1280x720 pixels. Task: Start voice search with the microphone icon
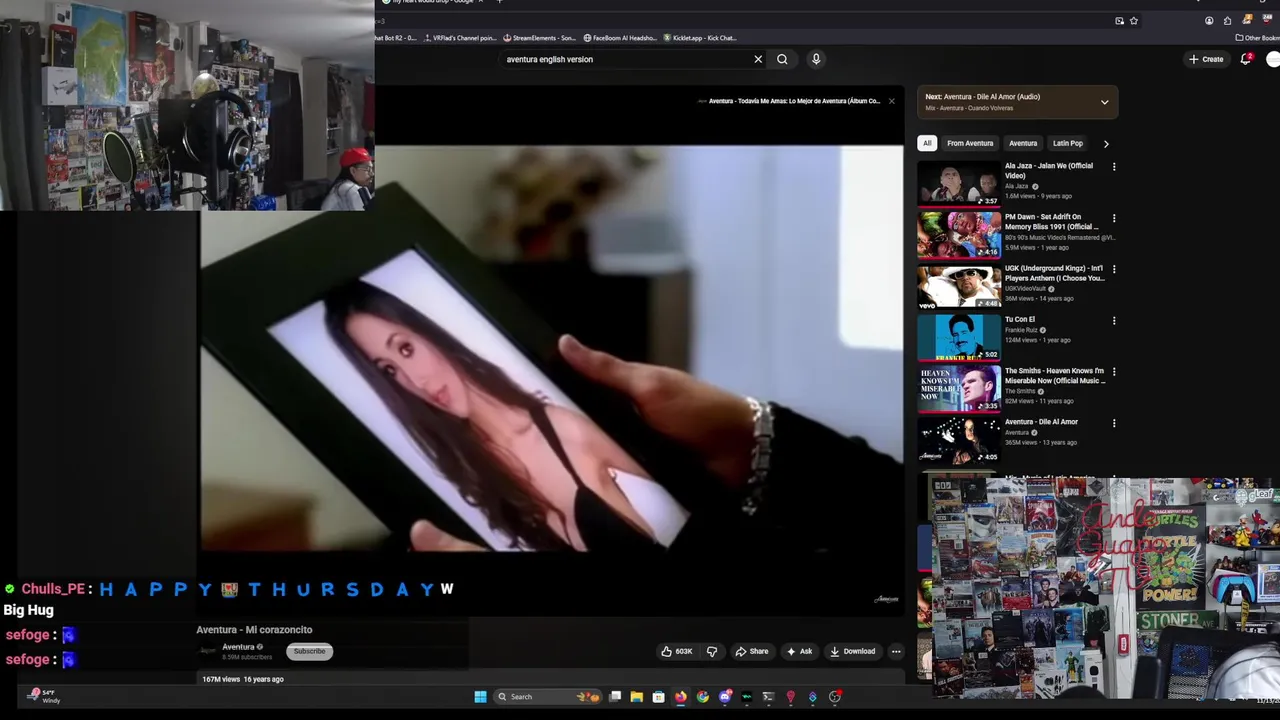(816, 59)
